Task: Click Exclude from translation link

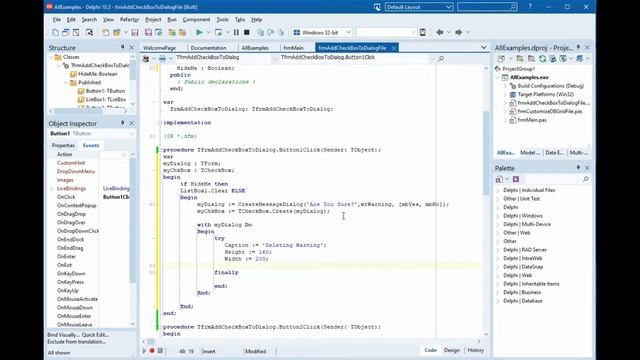Action: click(76, 342)
